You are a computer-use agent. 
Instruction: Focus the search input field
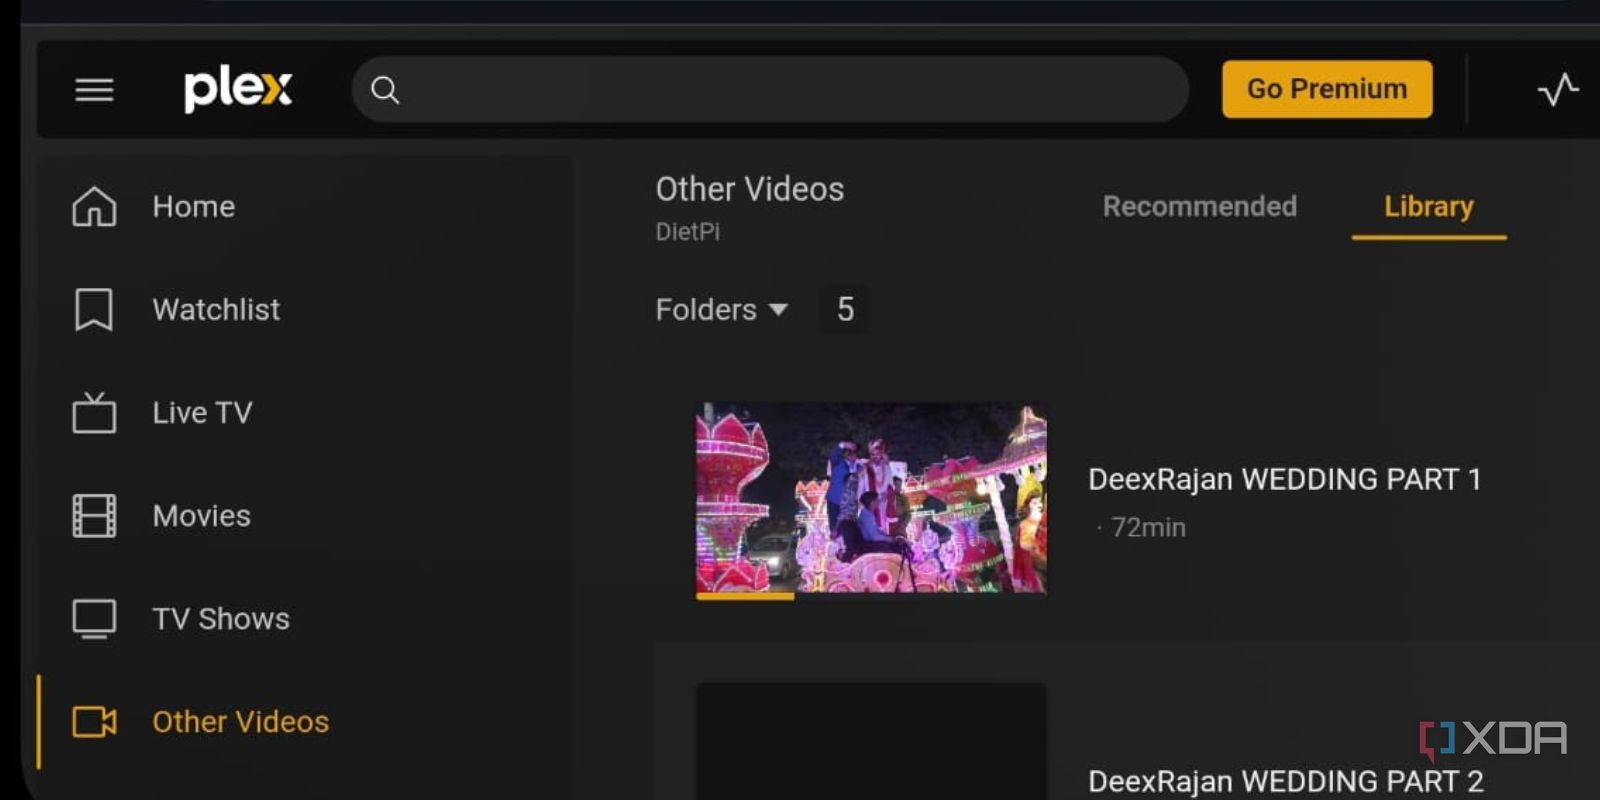770,90
